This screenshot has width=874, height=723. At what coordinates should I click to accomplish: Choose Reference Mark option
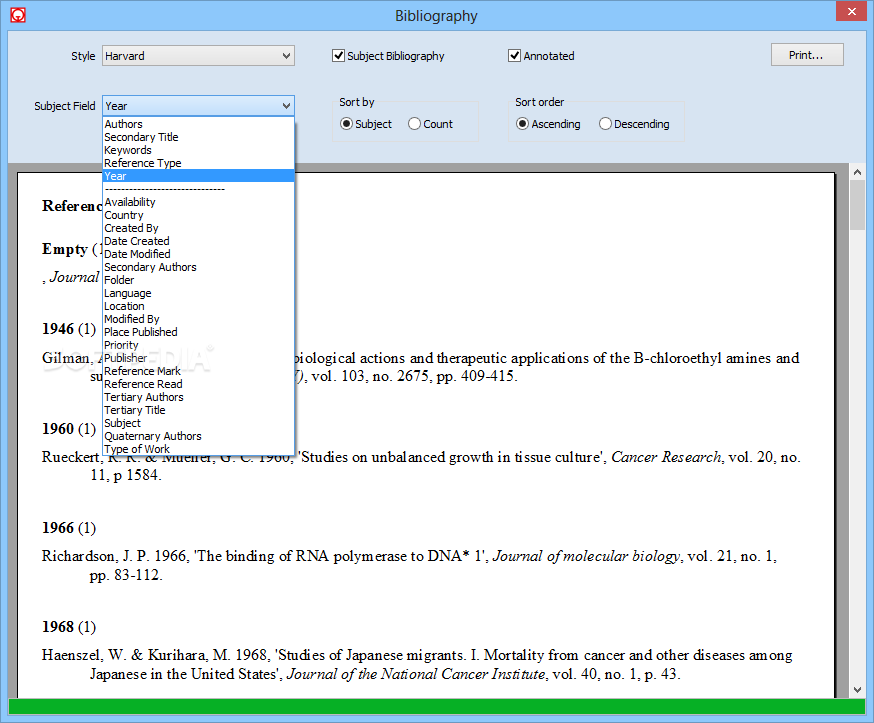coord(198,371)
